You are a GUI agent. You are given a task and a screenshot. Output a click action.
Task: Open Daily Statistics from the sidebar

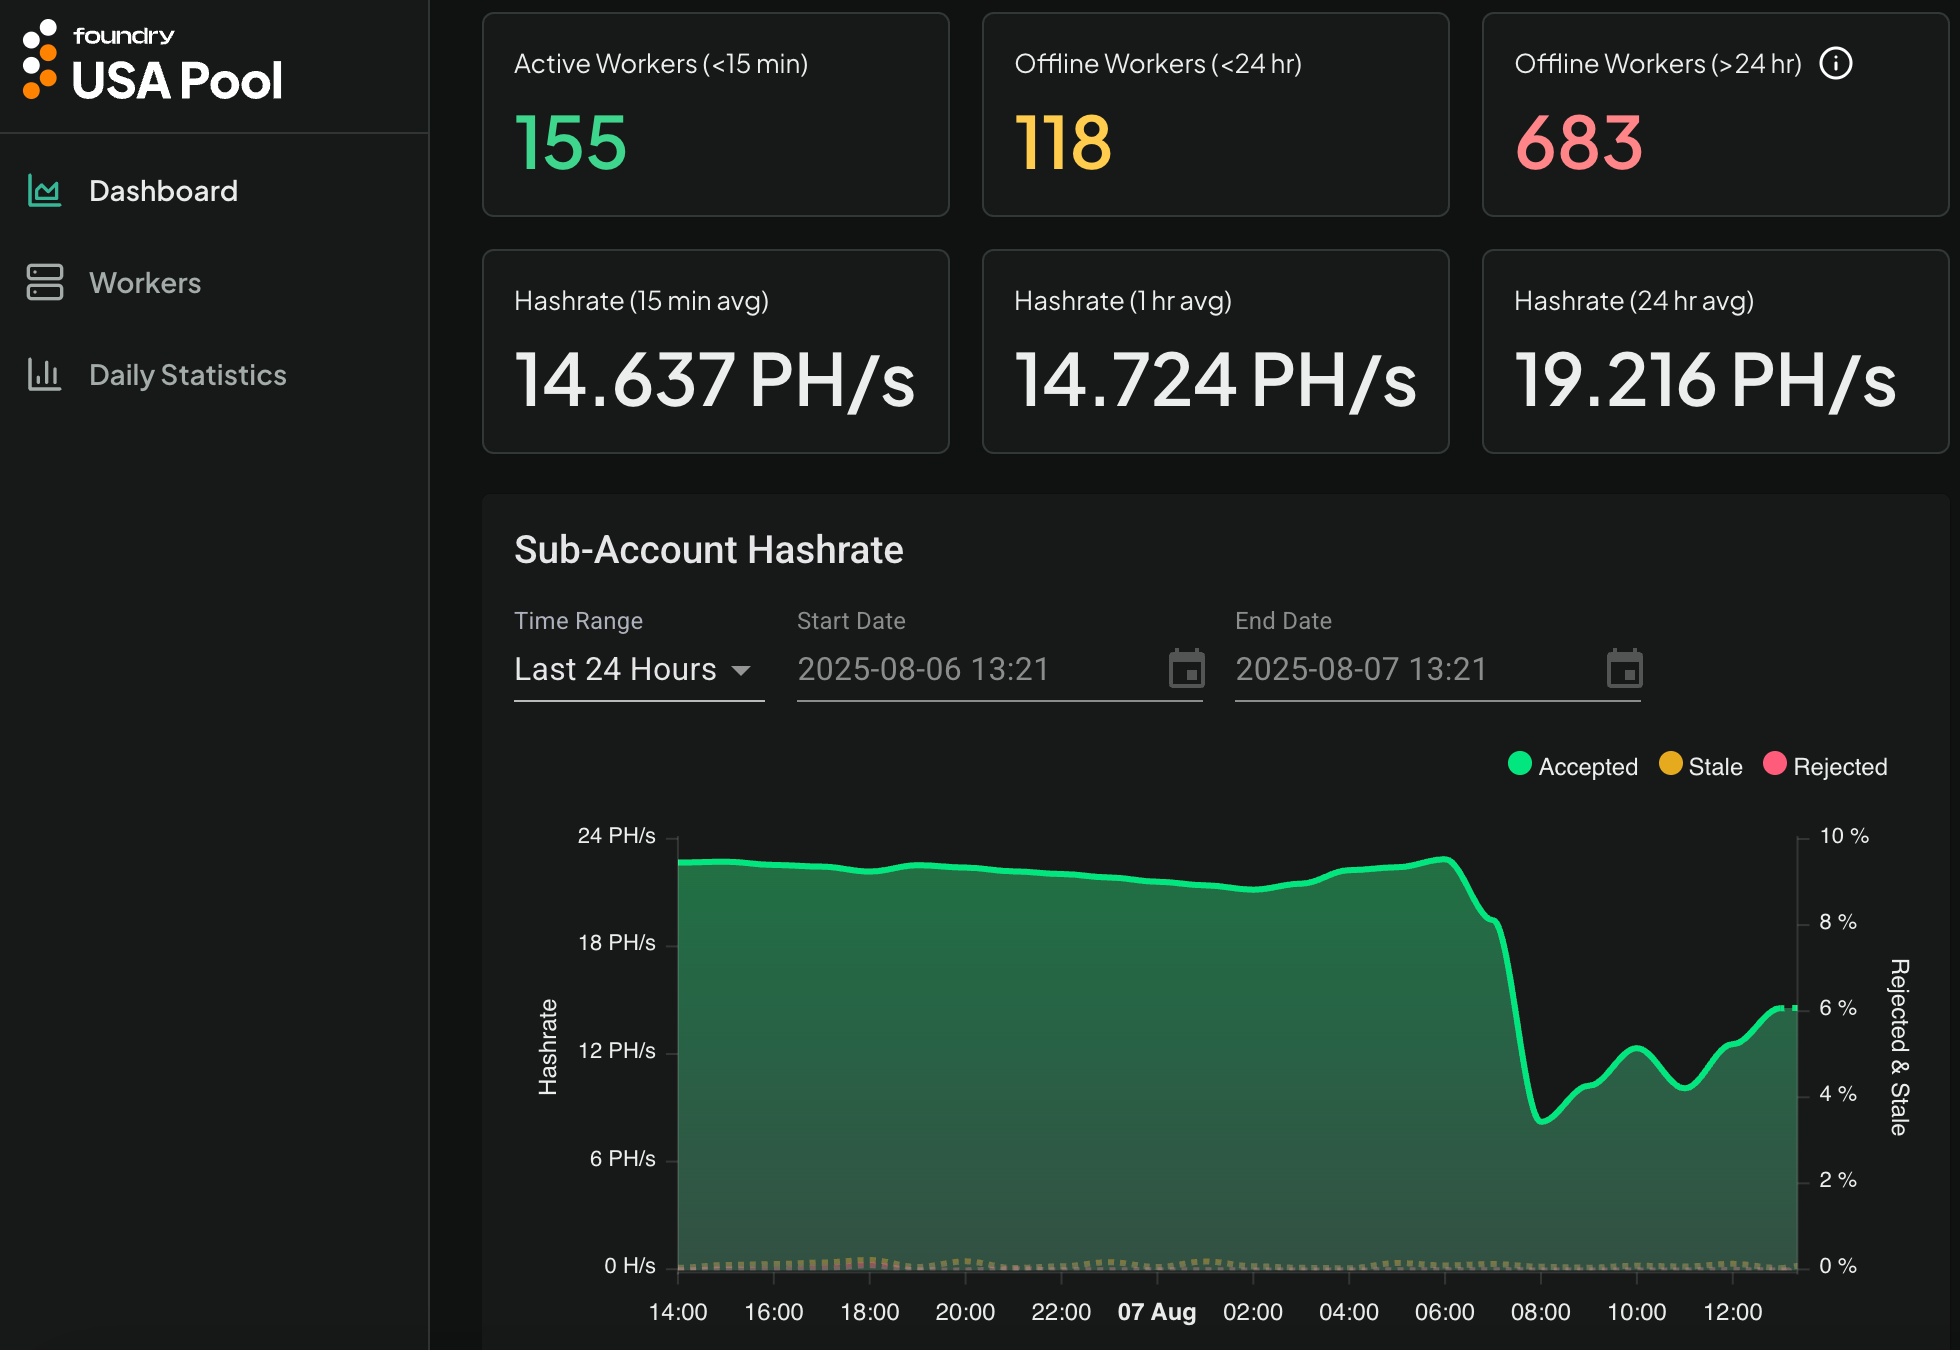(187, 375)
